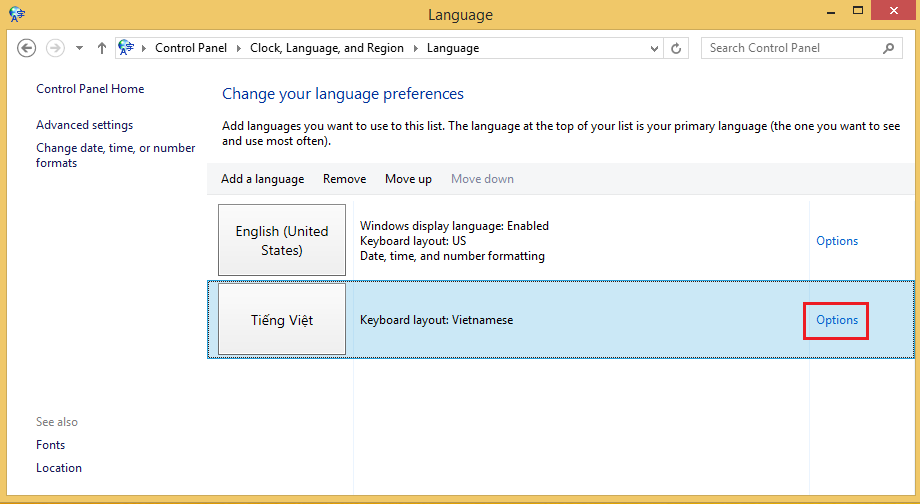
Task: Click Remove in the language toolbar
Action: pos(344,179)
